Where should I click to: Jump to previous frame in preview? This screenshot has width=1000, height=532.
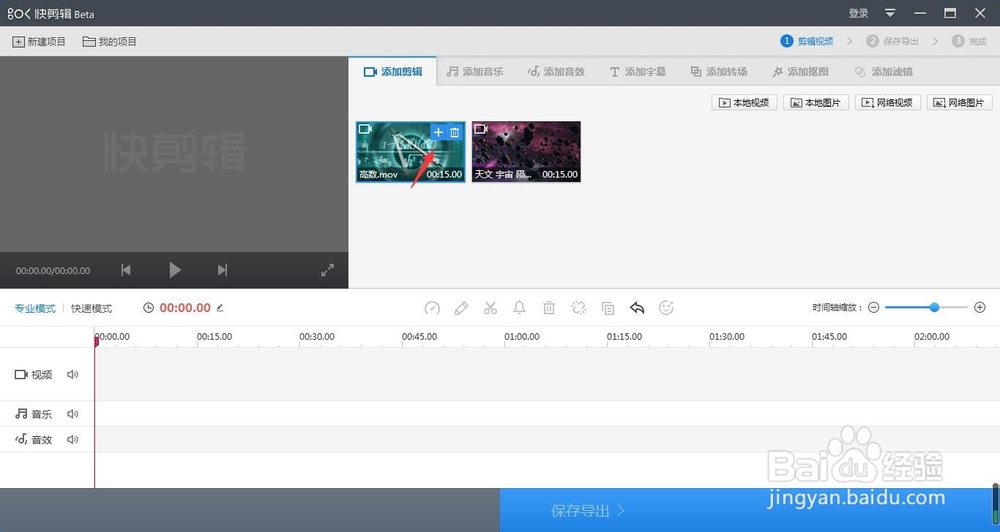[x=126, y=270]
